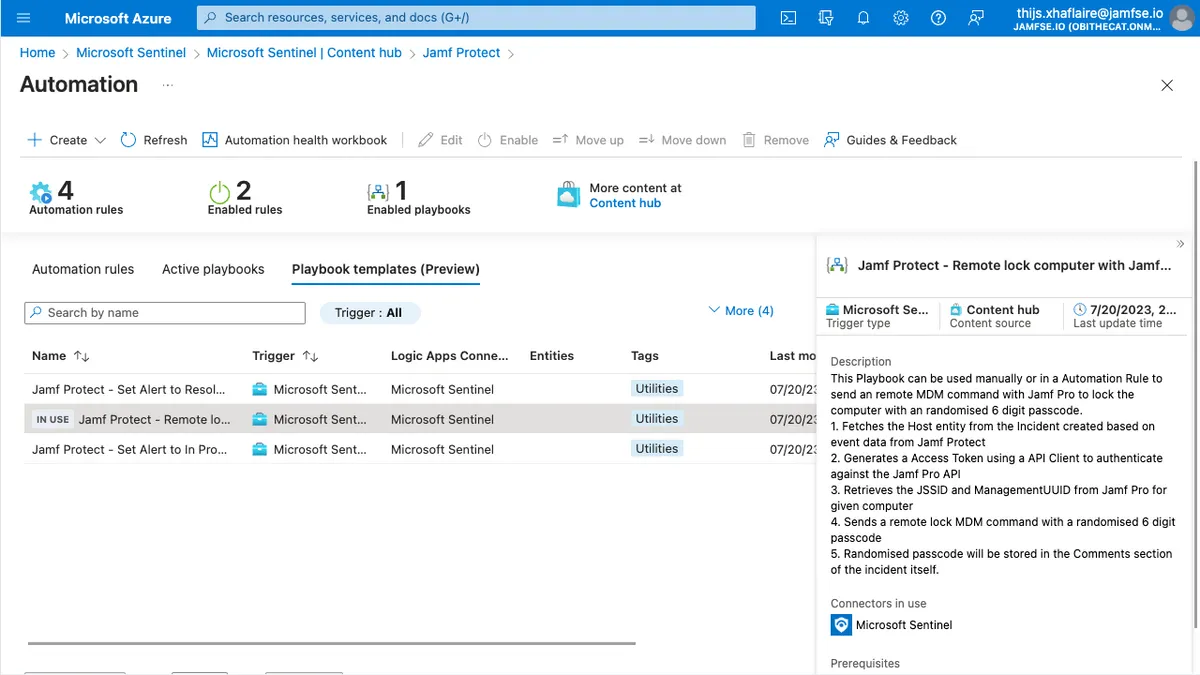Expand the More (4) filters
This screenshot has height=675, width=1200.
click(x=740, y=310)
